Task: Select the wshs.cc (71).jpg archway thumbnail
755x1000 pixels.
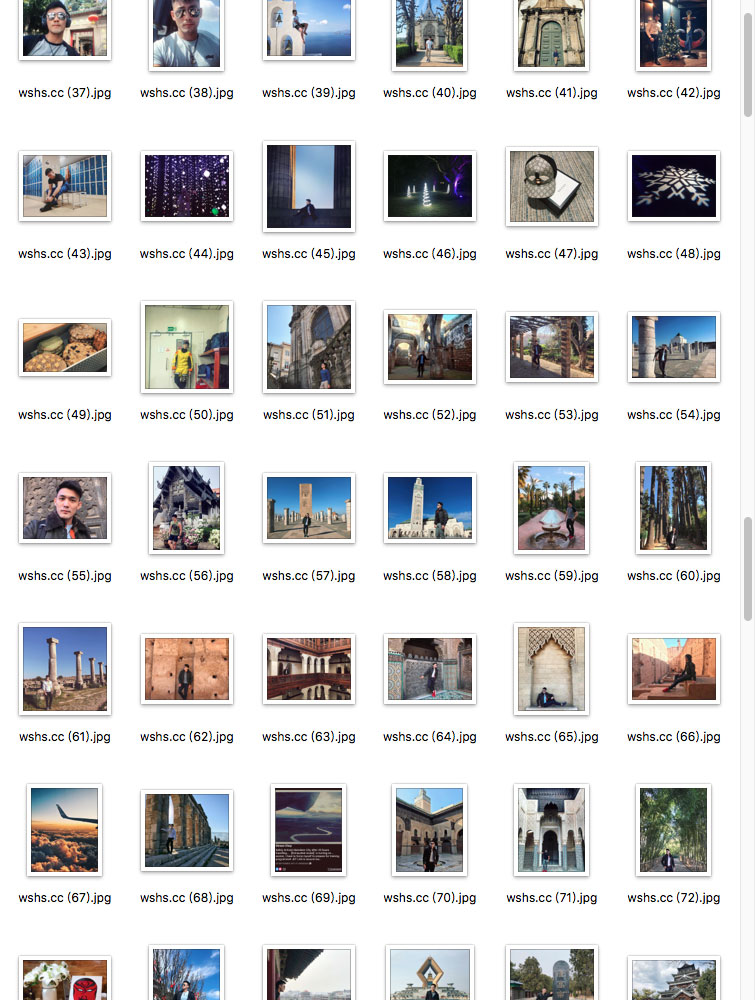Action: click(x=552, y=830)
